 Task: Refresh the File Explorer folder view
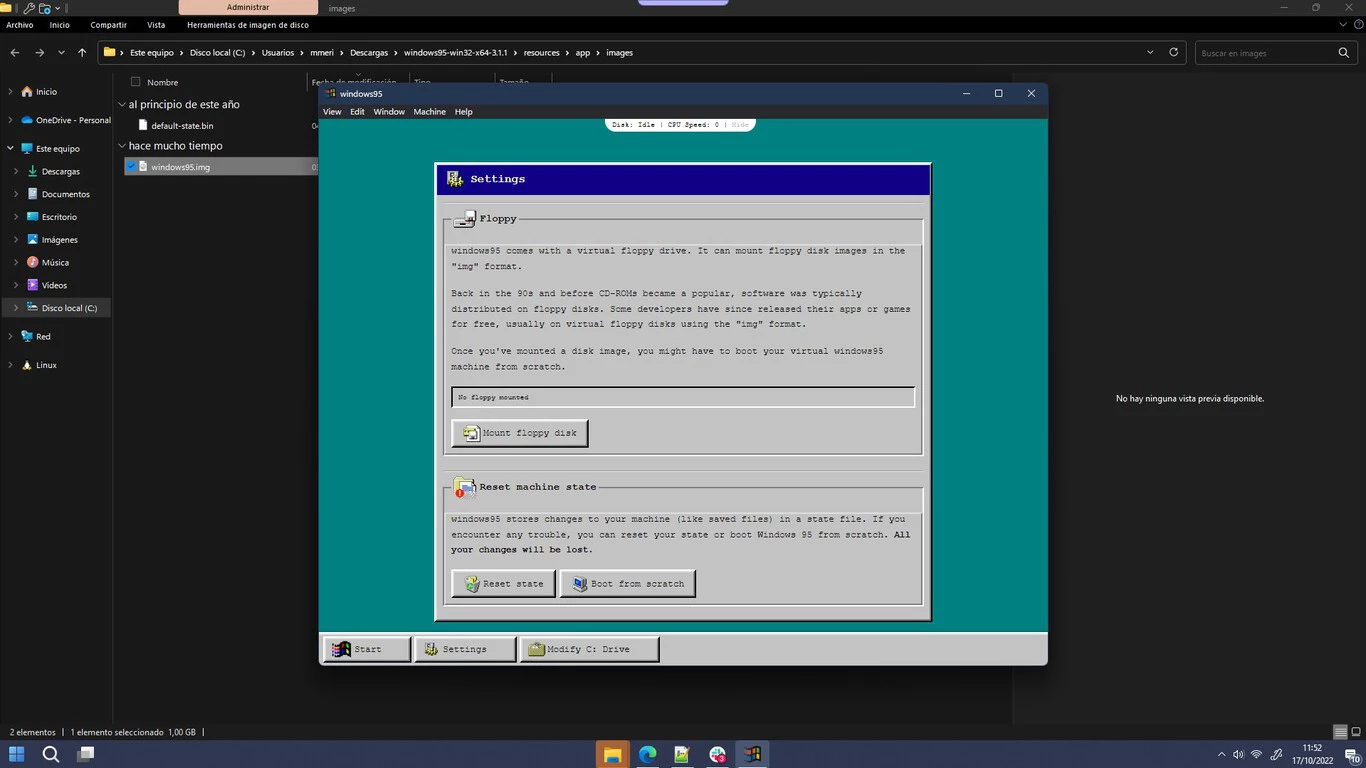click(x=1174, y=52)
